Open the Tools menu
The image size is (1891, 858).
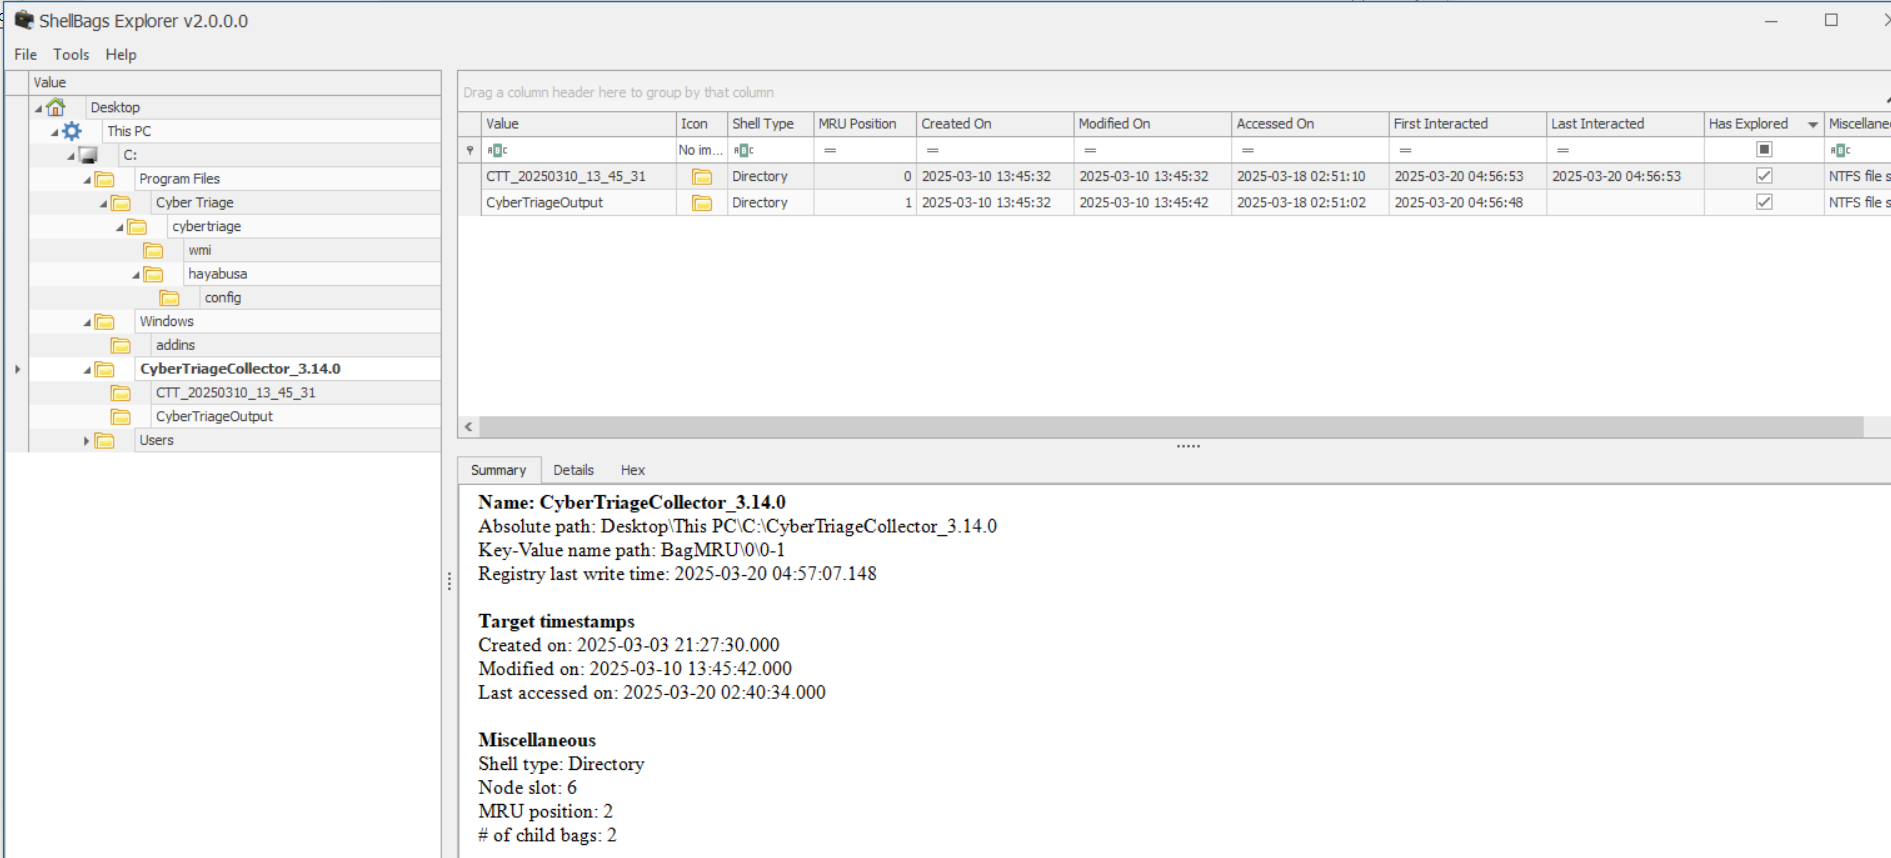(71, 54)
